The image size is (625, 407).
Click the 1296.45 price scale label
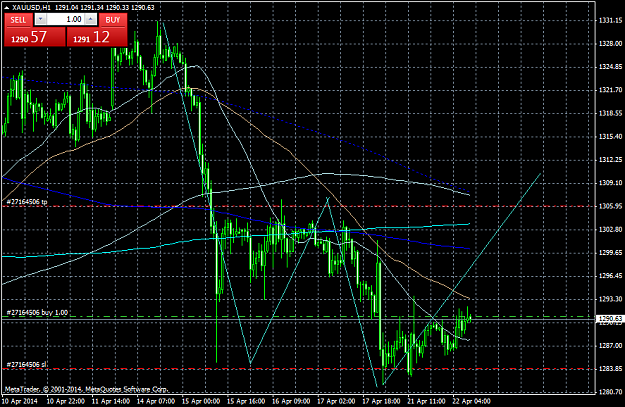point(611,275)
